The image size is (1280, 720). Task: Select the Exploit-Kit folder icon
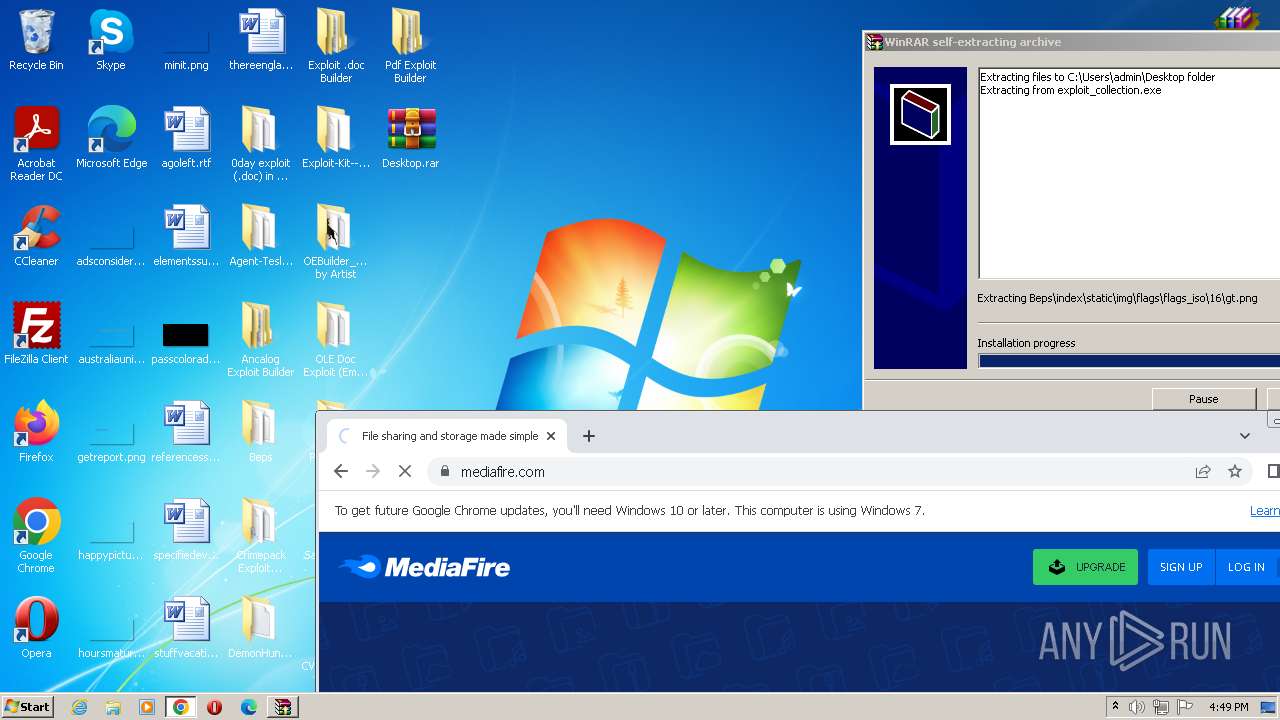(335, 138)
